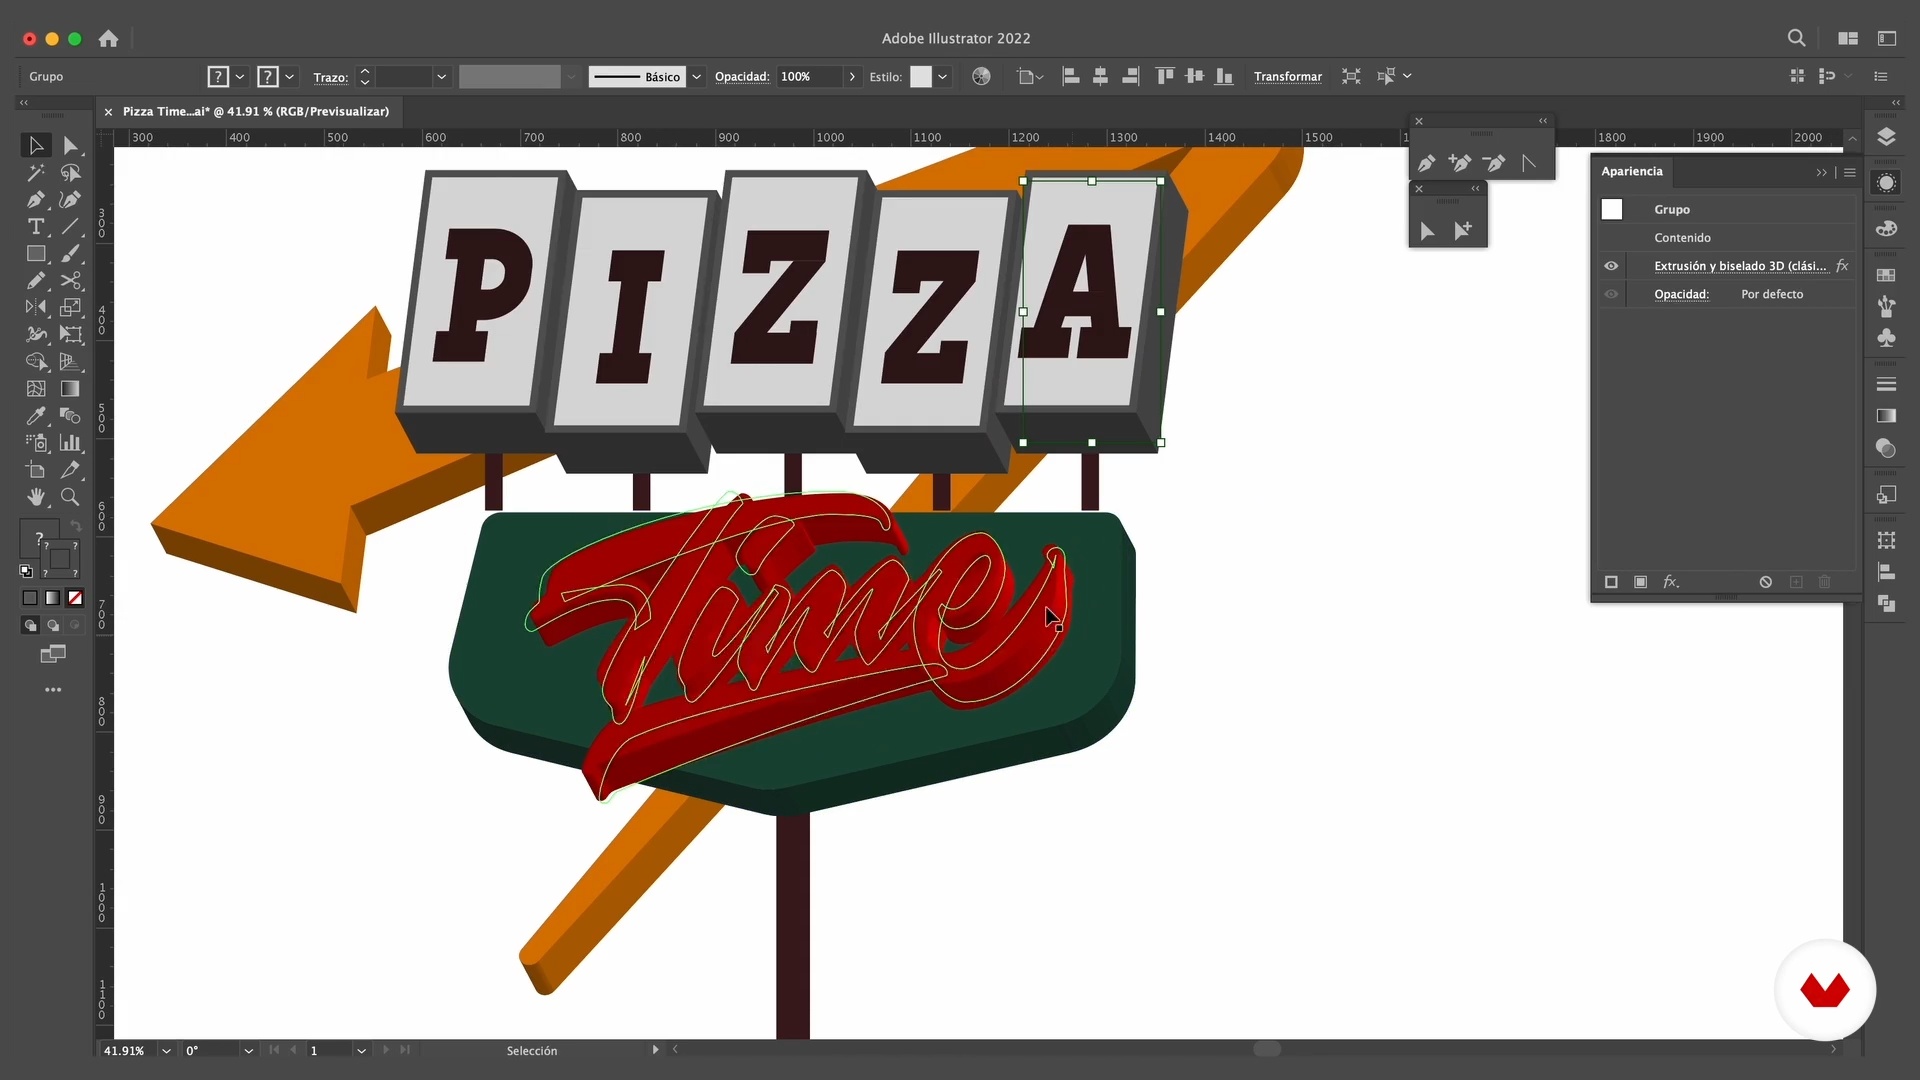The image size is (1920, 1080).
Task: Select the Warp tool
Action: coord(36,335)
